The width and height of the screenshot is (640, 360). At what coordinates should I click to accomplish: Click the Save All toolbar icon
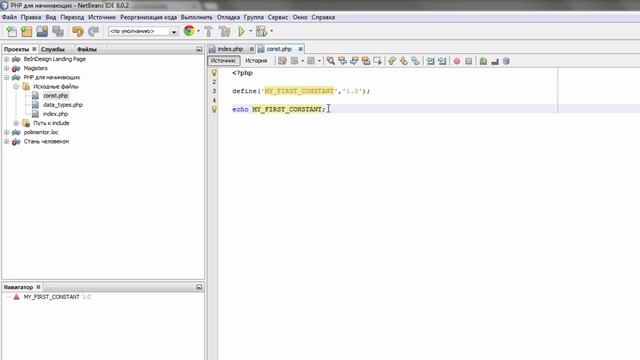click(x=58, y=31)
